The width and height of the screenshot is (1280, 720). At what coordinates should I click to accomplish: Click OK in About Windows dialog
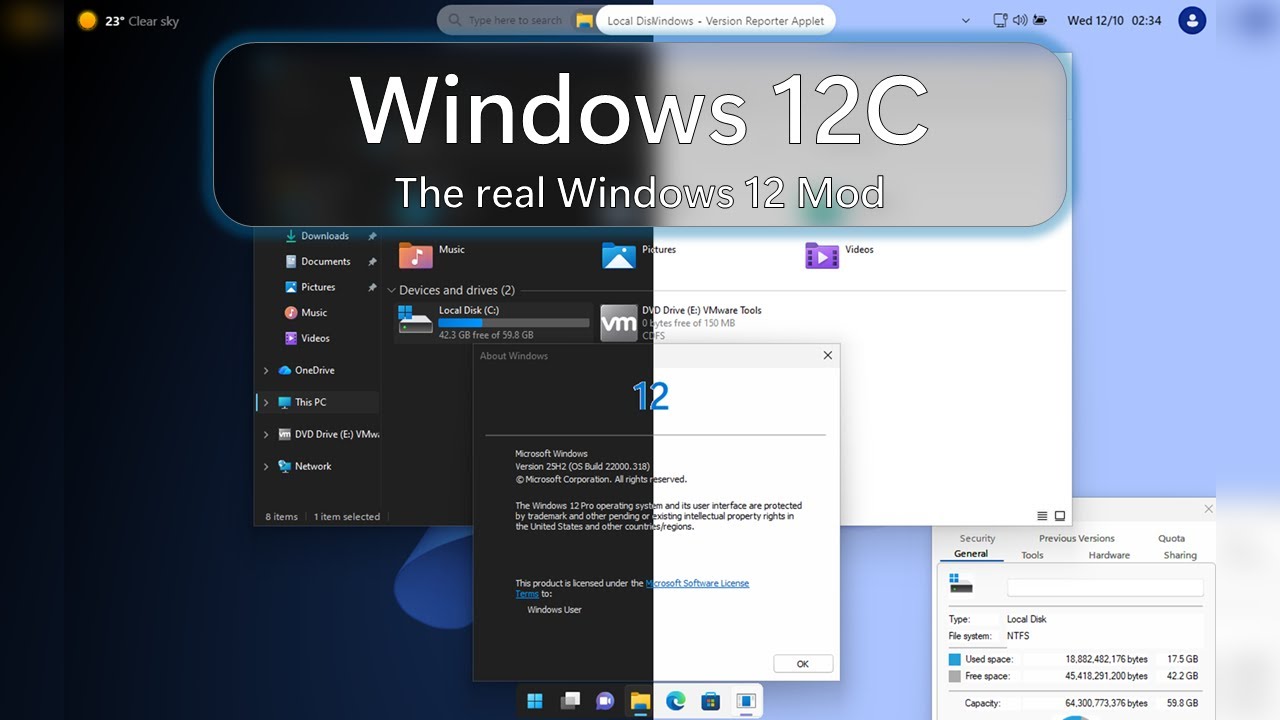tap(803, 663)
